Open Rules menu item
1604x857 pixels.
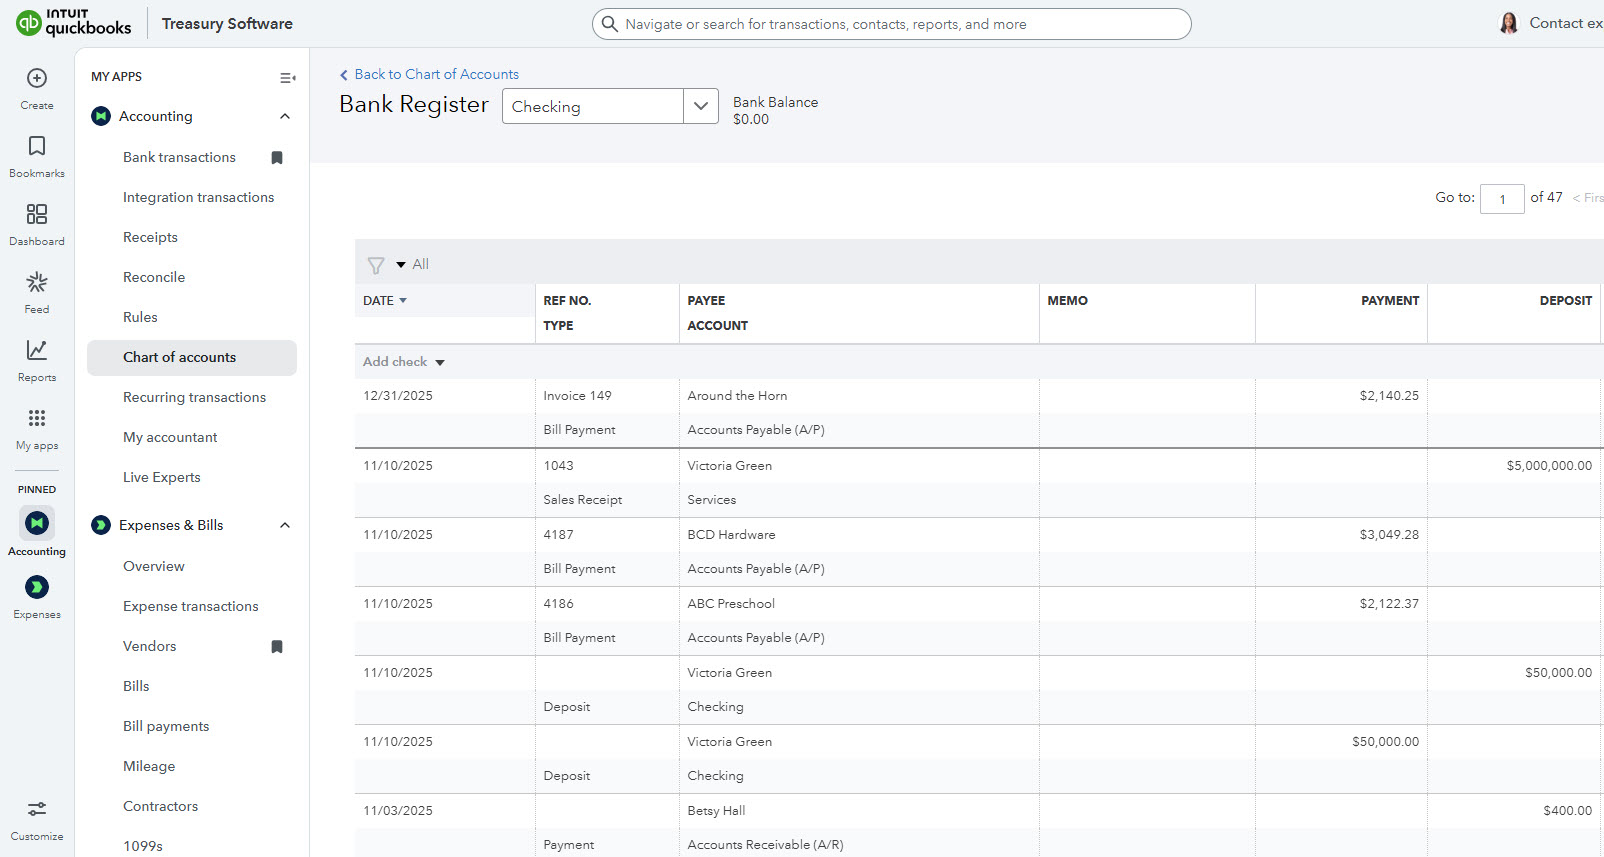140,317
